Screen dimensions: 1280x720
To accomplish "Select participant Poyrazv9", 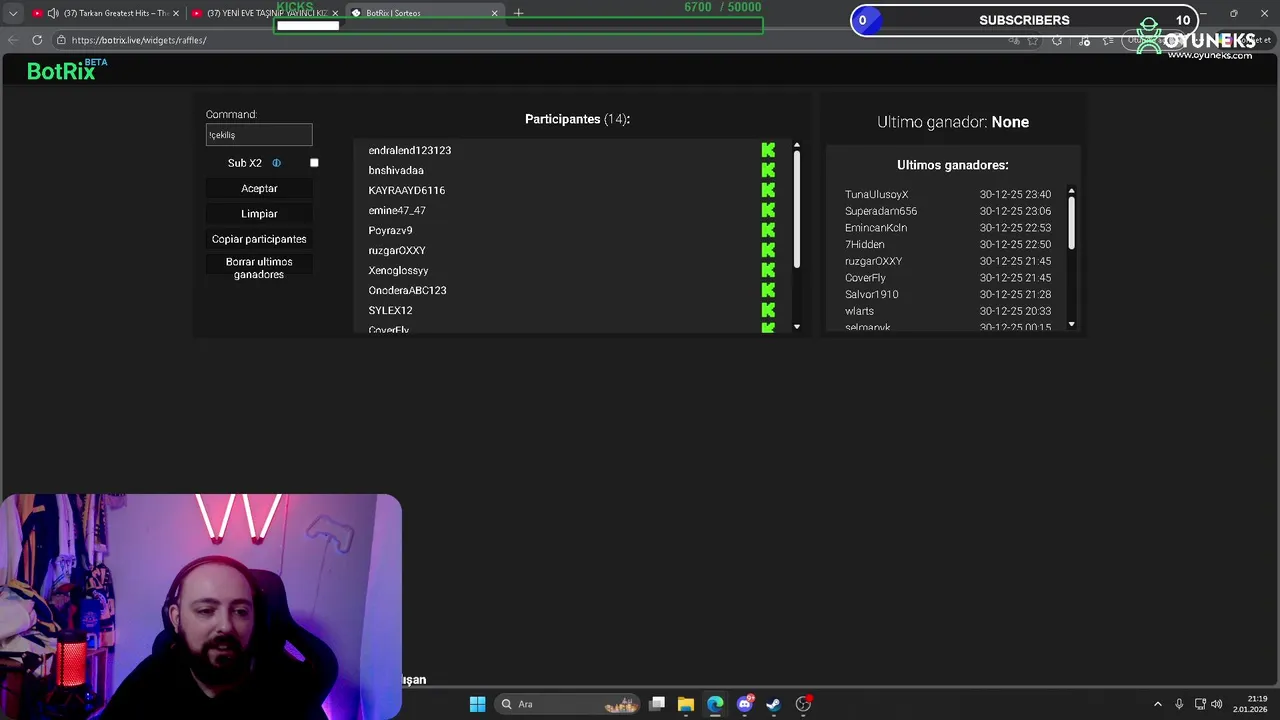I will pyautogui.click(x=390, y=230).
